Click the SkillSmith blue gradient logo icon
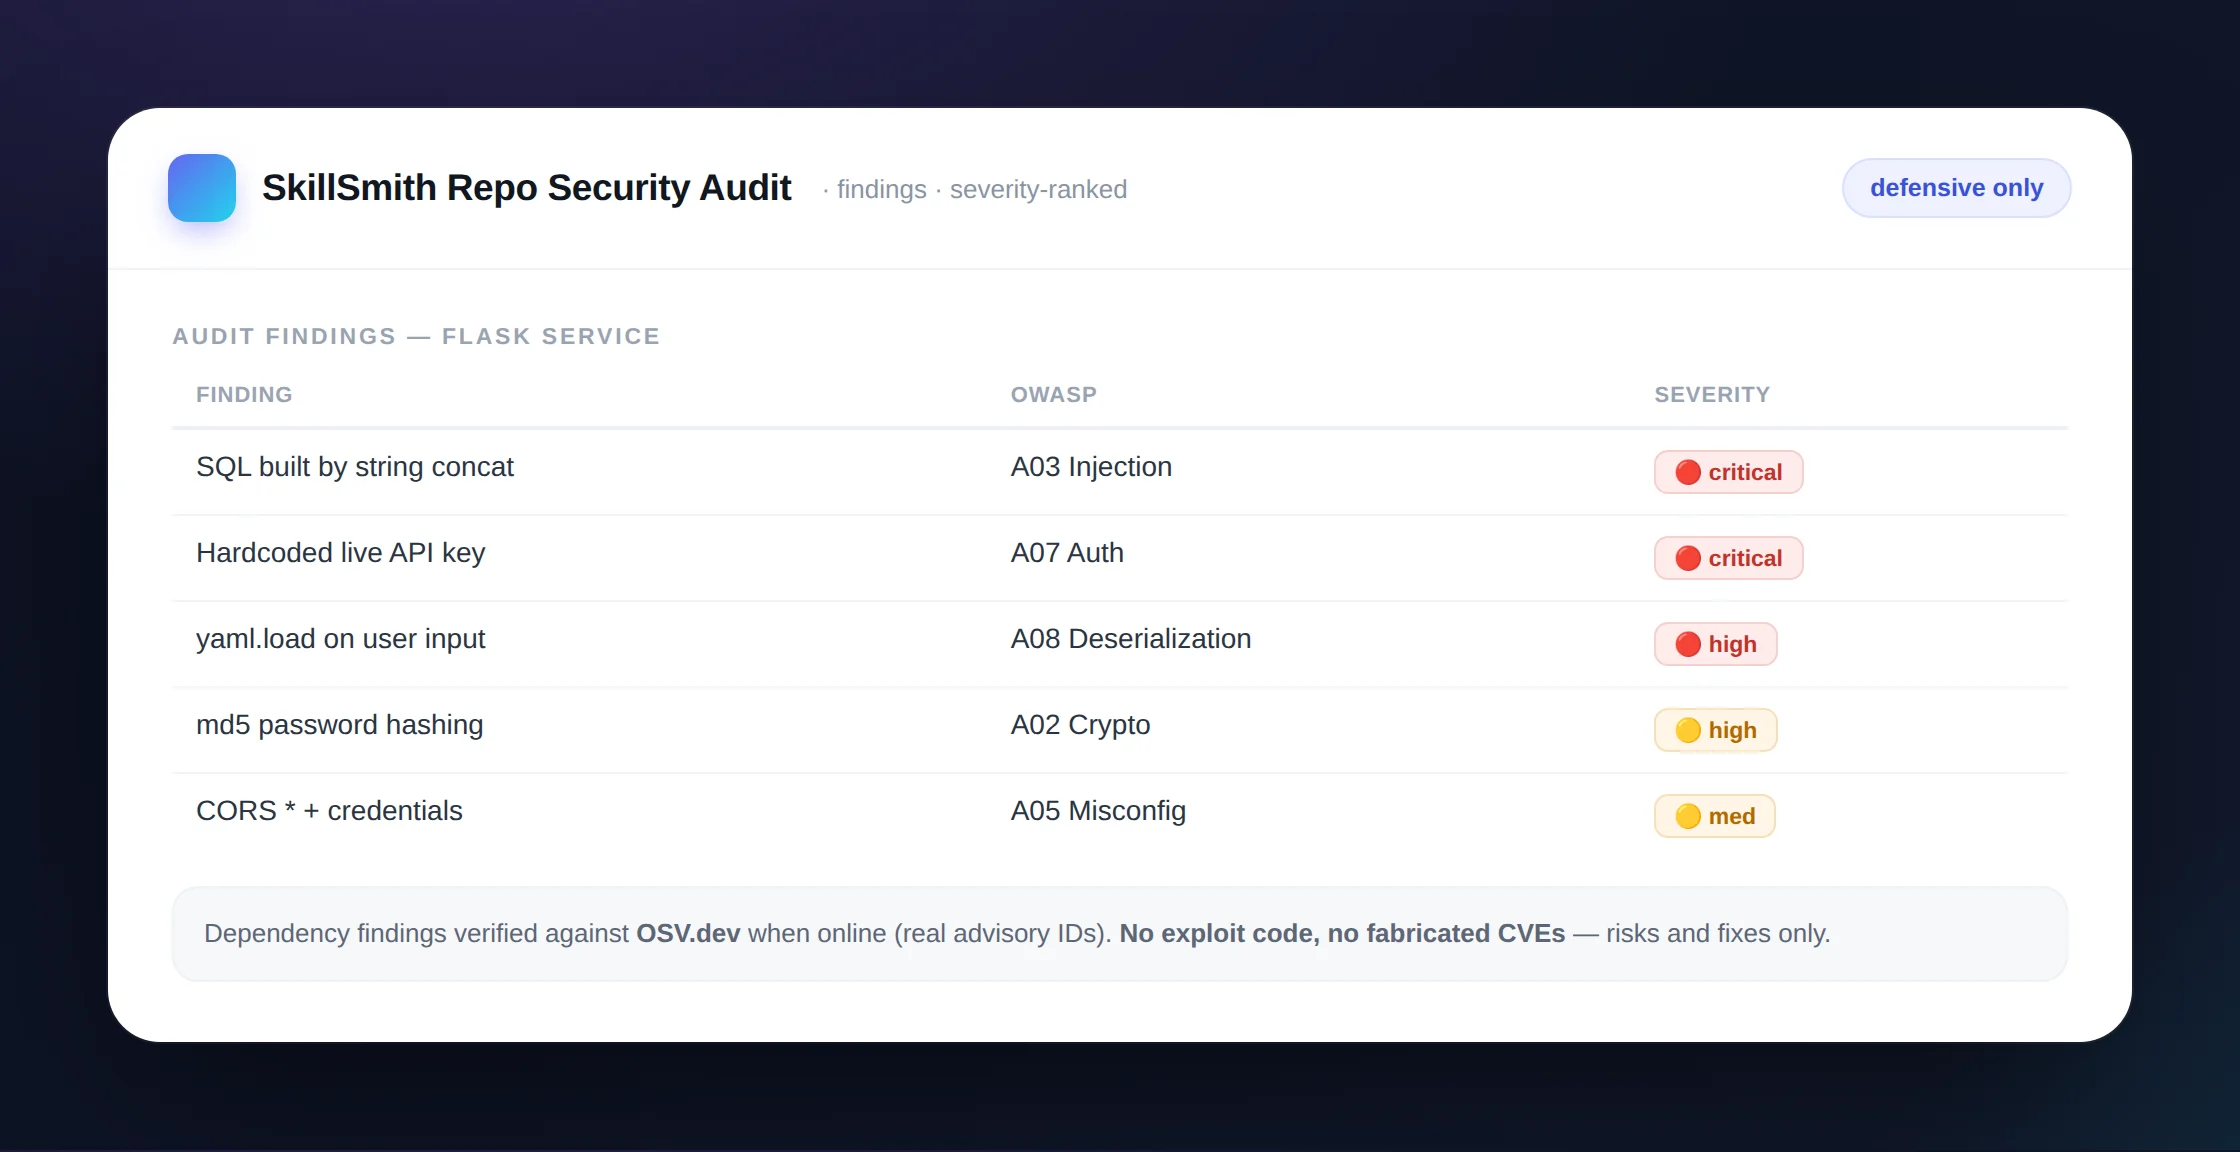The height and width of the screenshot is (1152, 2240). point(202,188)
